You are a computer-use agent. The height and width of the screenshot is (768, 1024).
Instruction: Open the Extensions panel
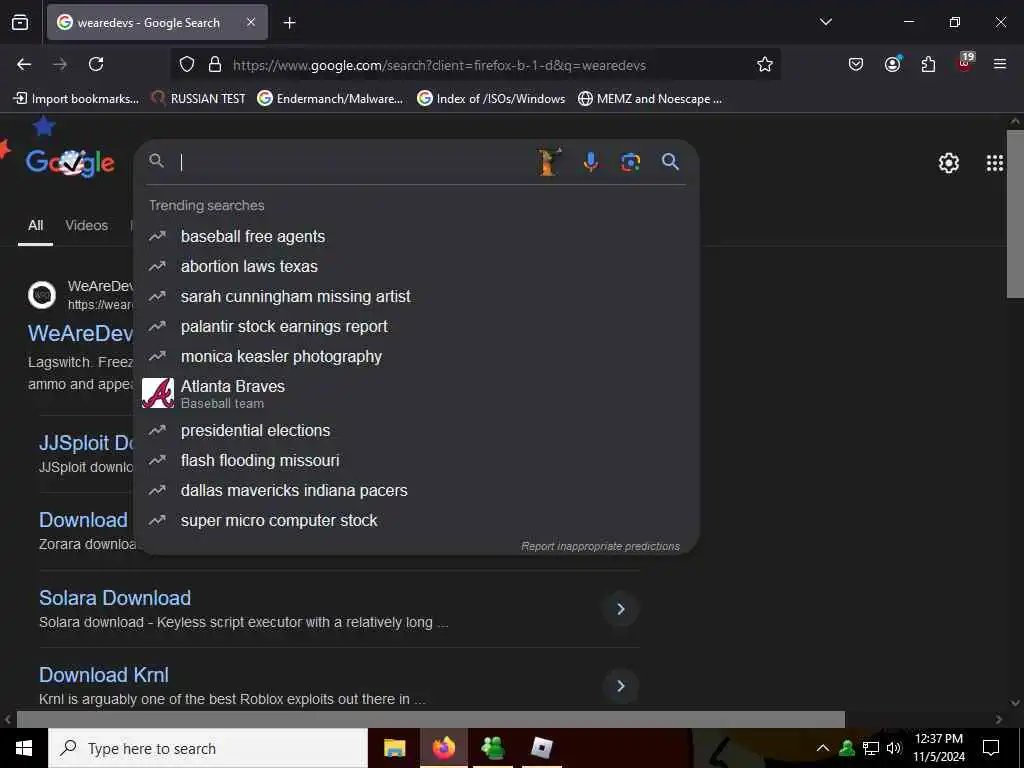pos(928,64)
